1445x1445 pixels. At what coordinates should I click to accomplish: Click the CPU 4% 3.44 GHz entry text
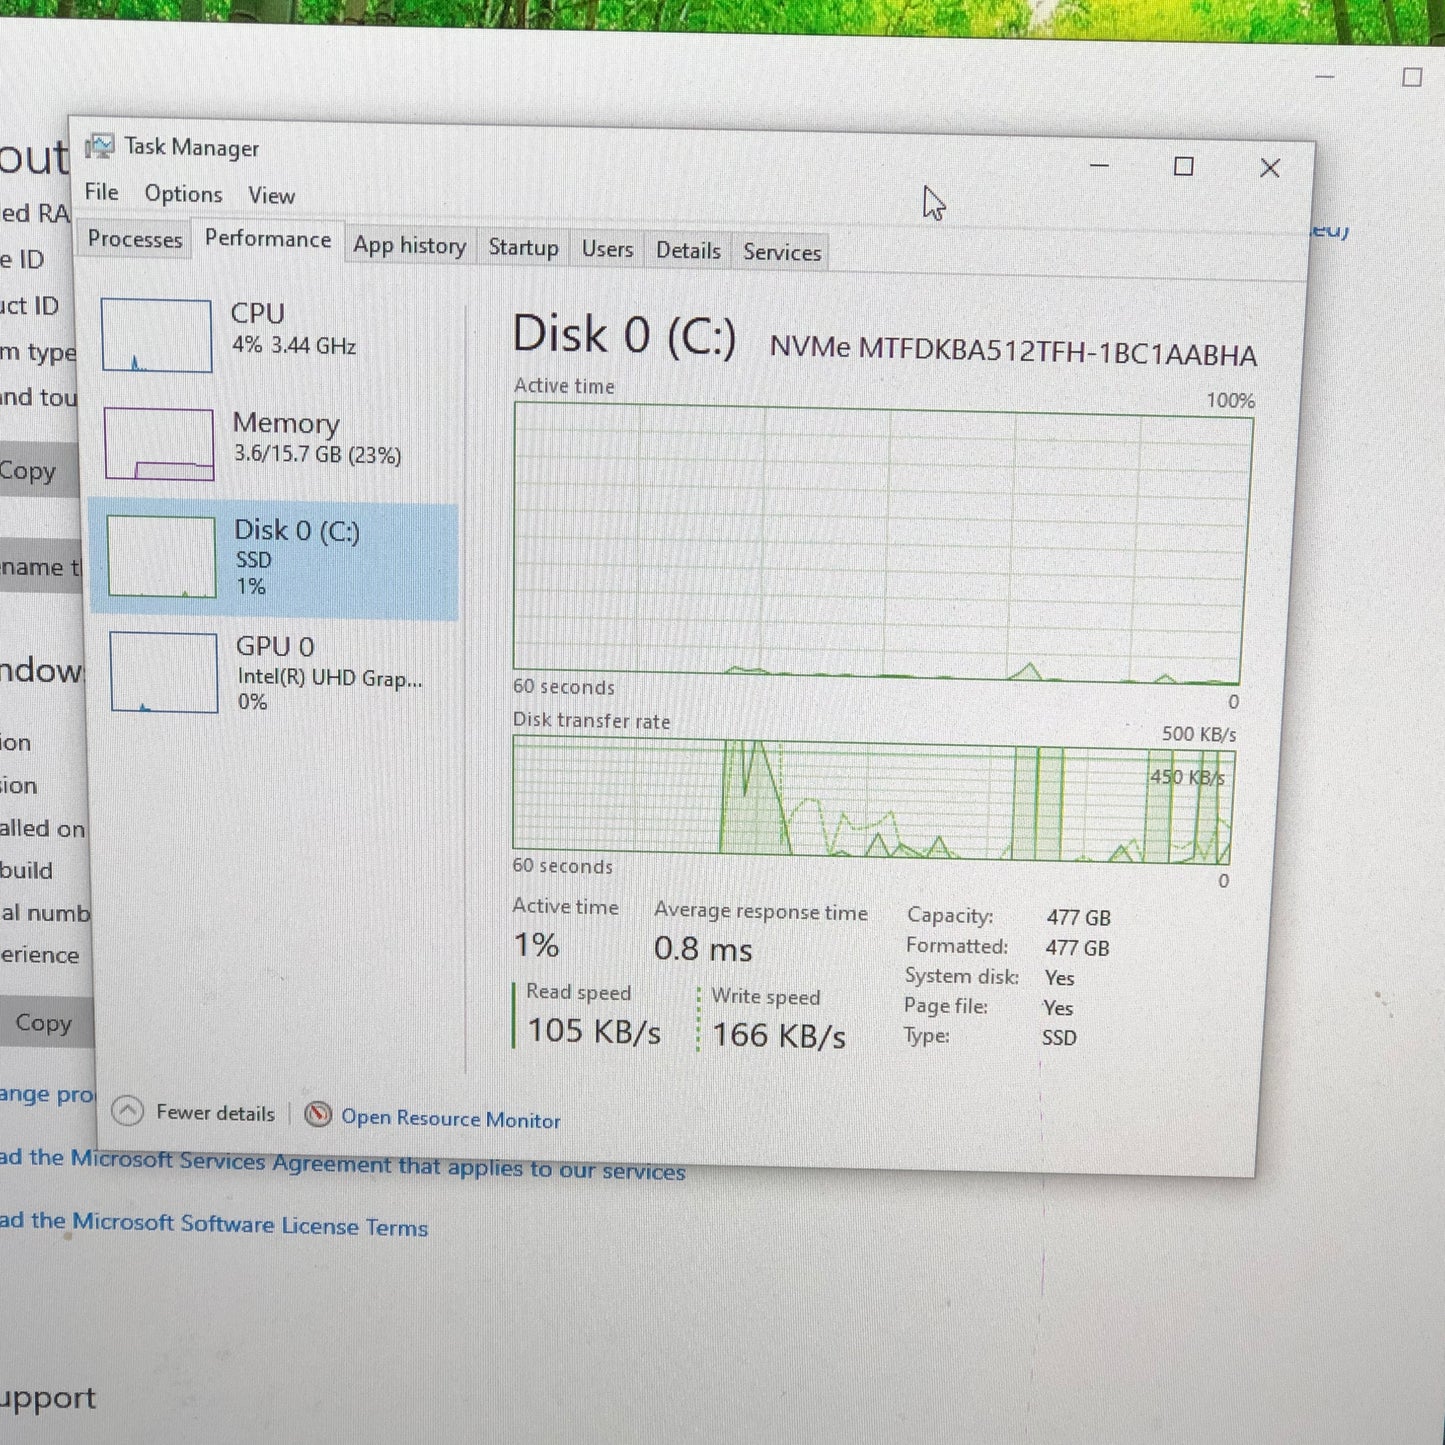click(x=293, y=329)
